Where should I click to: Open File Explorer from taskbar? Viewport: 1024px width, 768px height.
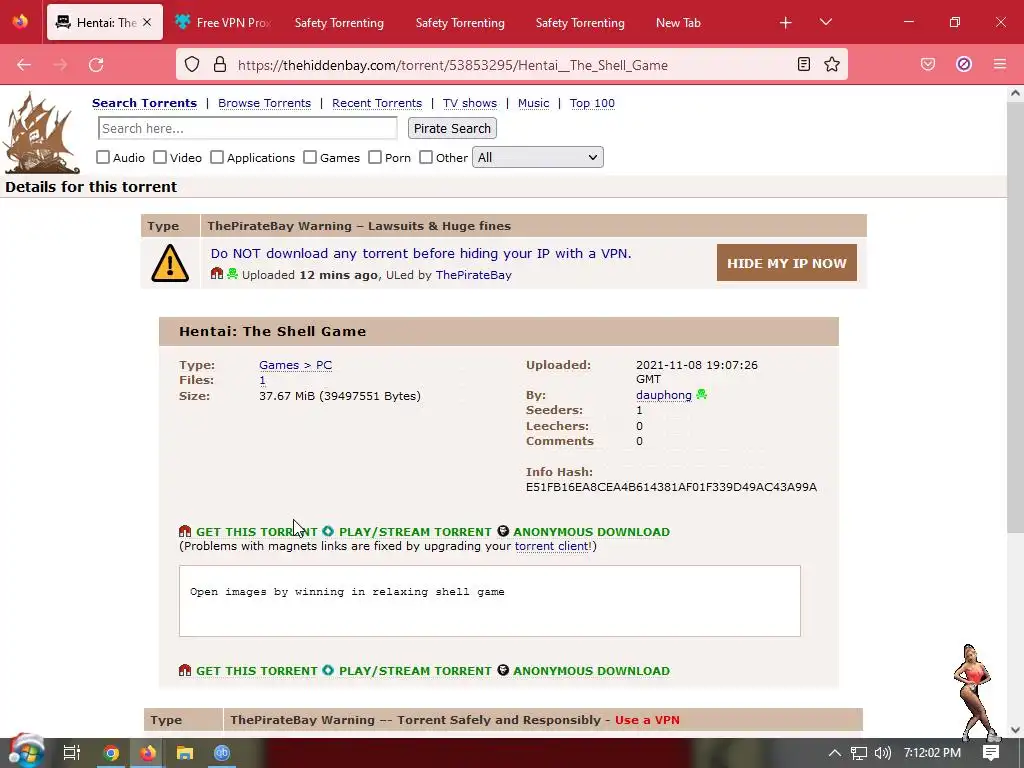click(x=185, y=753)
